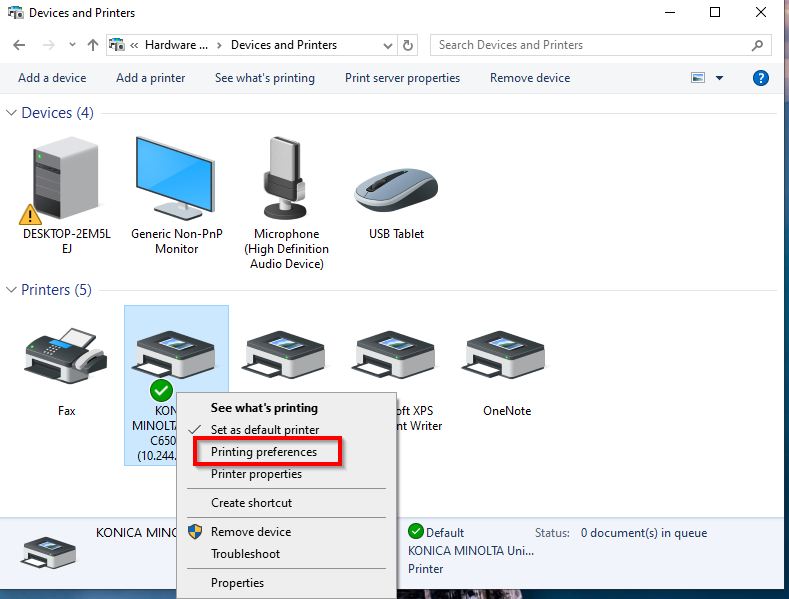The height and width of the screenshot is (599, 789).
Task: Click the Microphone High Definition Audio device
Action: click(286, 180)
